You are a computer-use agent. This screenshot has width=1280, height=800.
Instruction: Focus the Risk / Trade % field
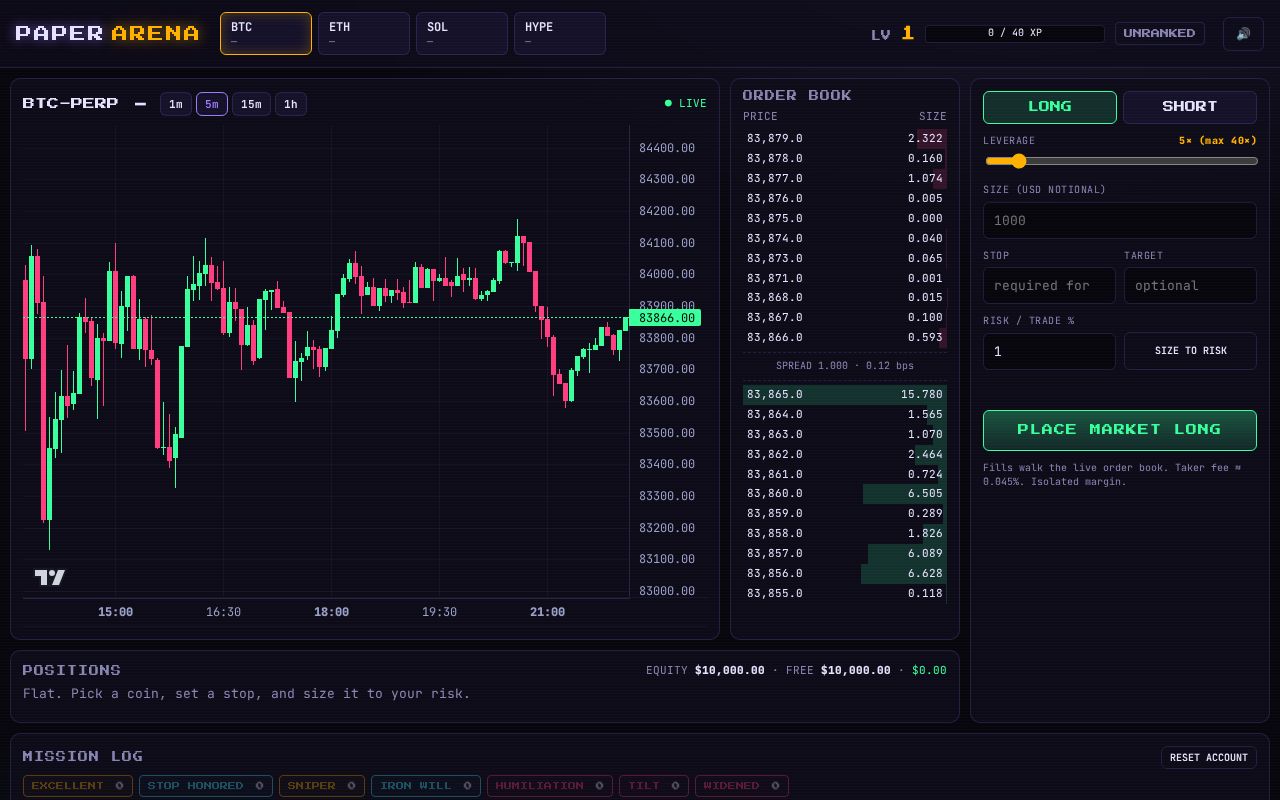1049,351
